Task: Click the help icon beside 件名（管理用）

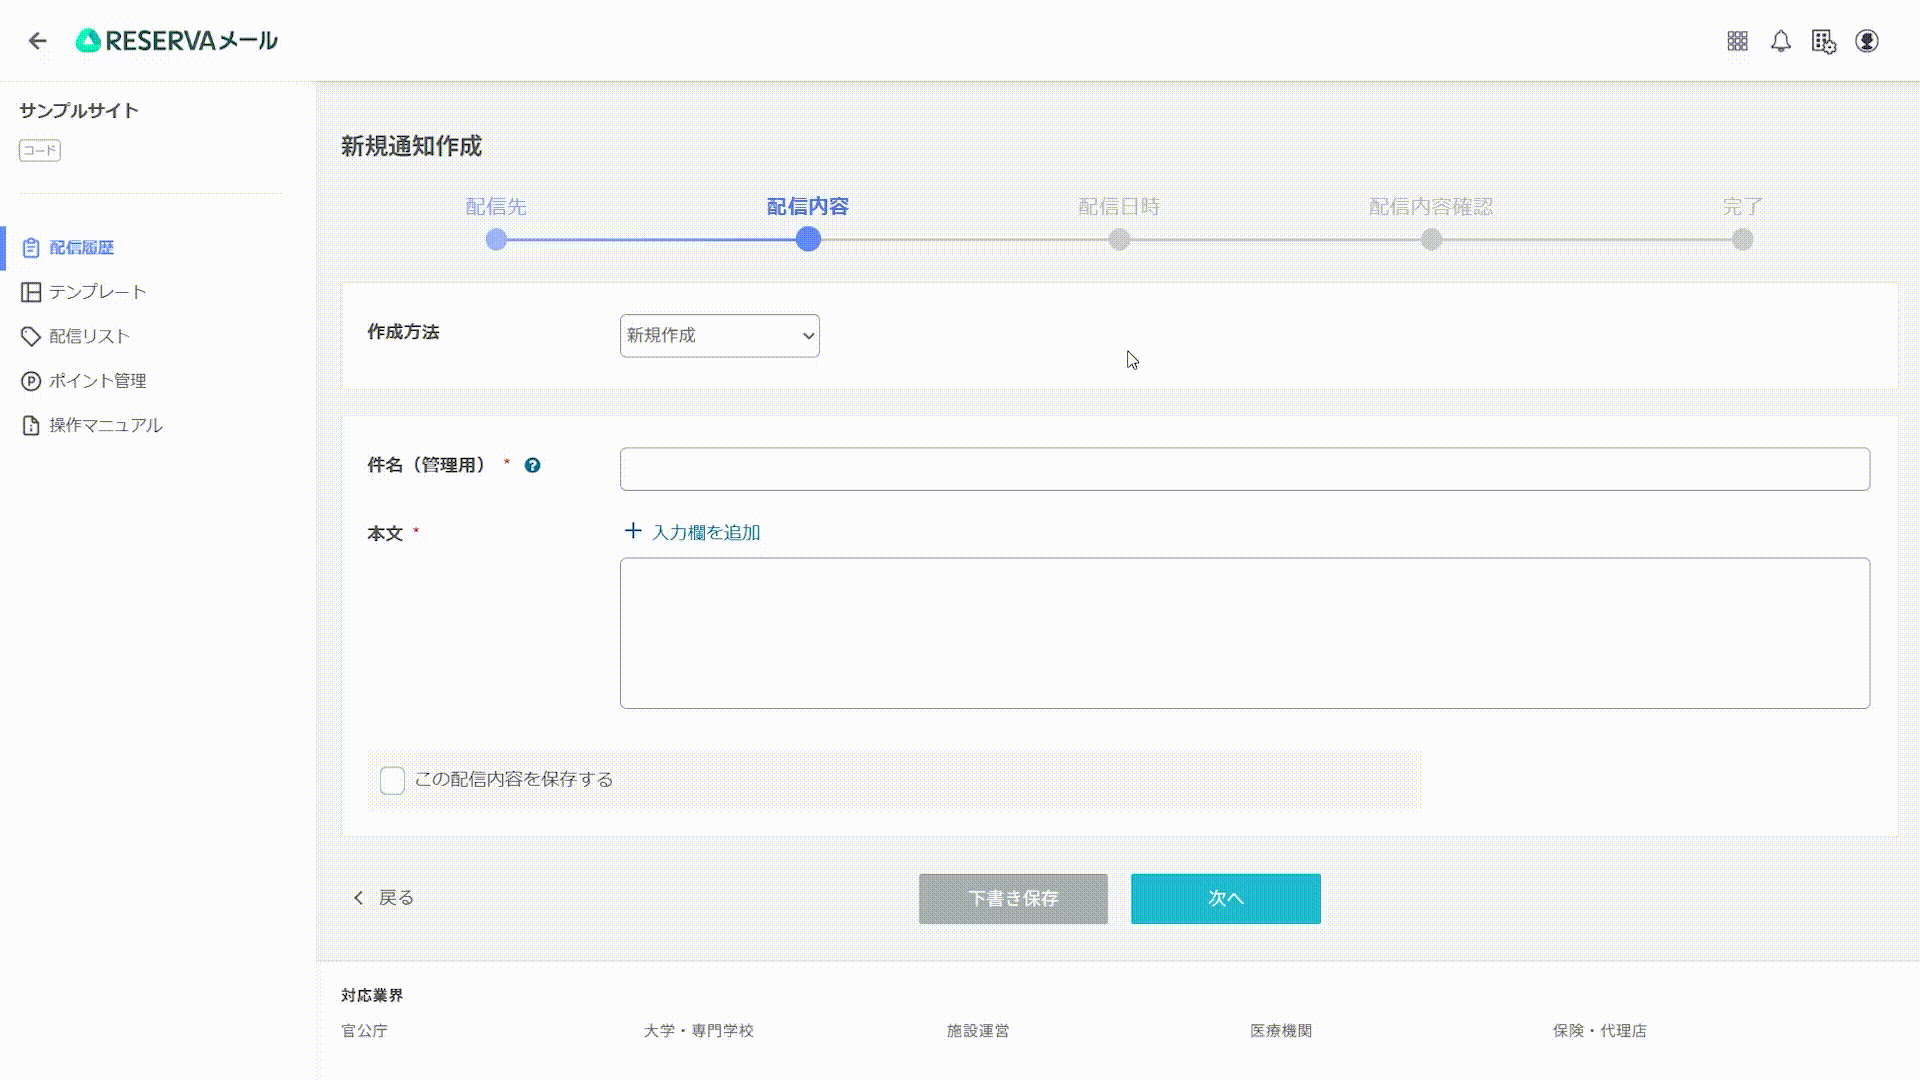Action: pos(532,465)
